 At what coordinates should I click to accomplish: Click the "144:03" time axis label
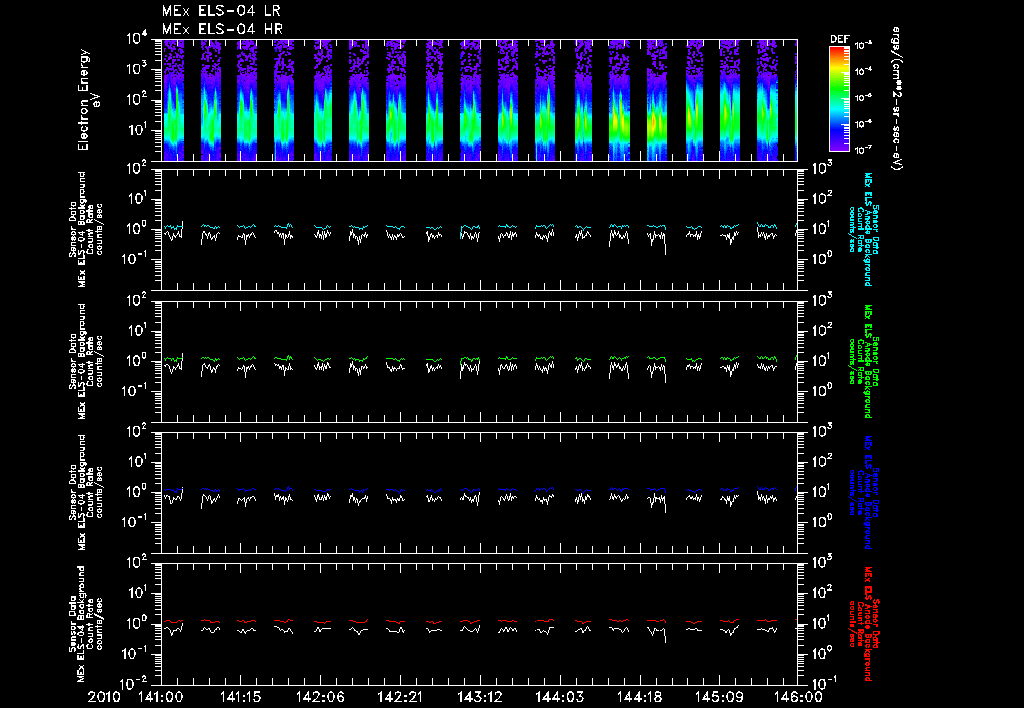click(560, 698)
